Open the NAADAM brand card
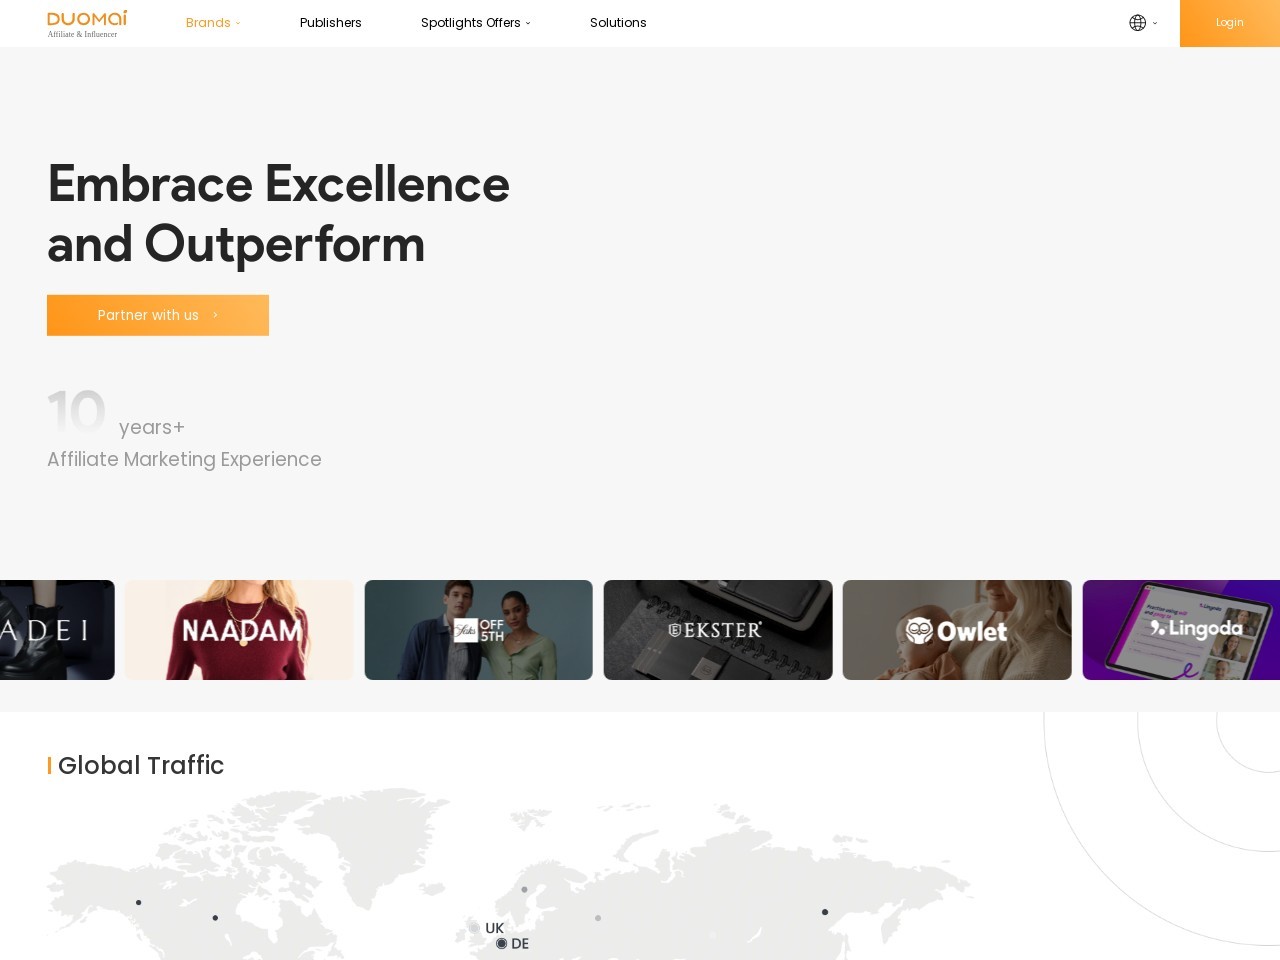The width and height of the screenshot is (1280, 960). click(239, 630)
